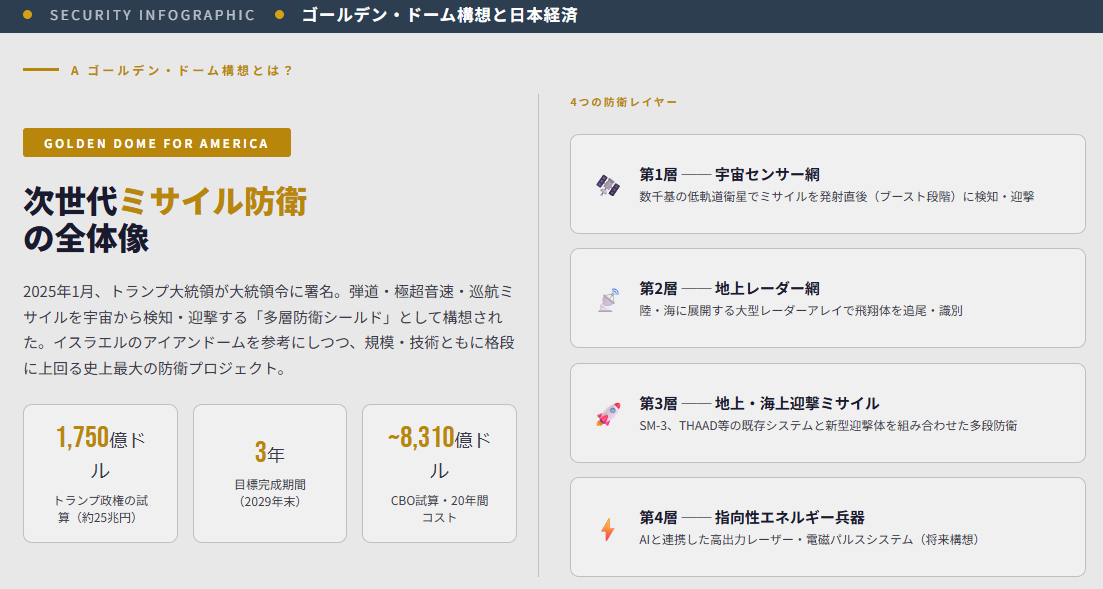Select the ~8,310億ドル CBO estimate card

pos(439,473)
